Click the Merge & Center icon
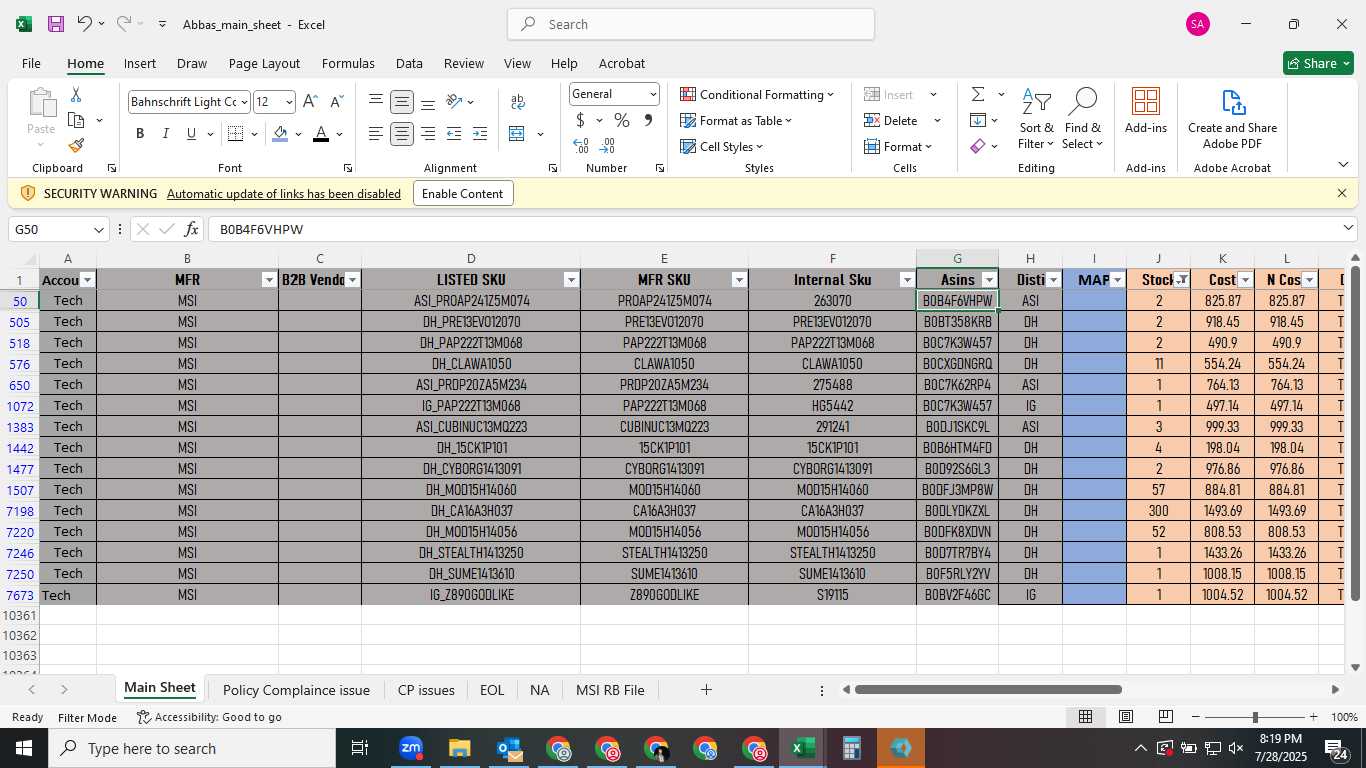This screenshot has width=1366, height=768. click(517, 134)
